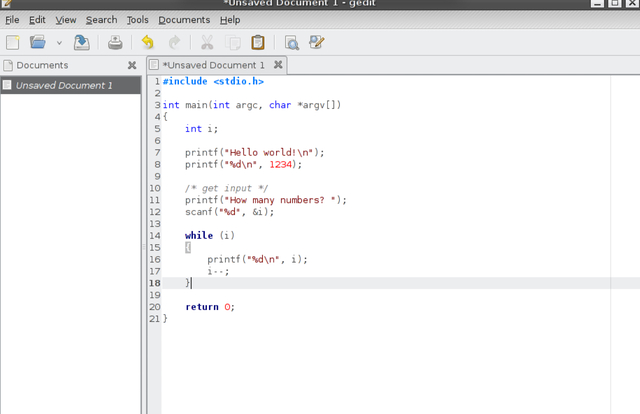Click the '#include <stdio.h>' line
The image size is (640, 414).
pos(213,81)
